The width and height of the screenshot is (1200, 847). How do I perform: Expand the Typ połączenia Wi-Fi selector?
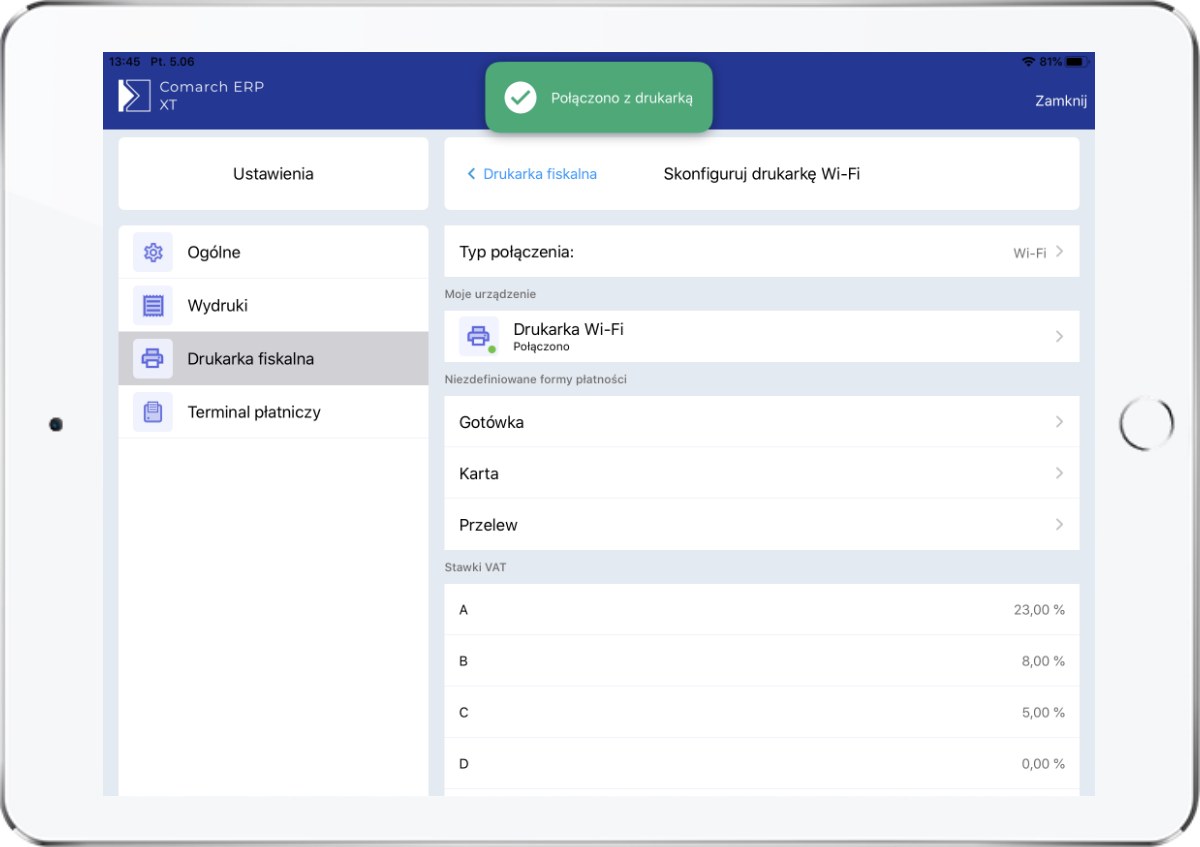(x=1058, y=252)
